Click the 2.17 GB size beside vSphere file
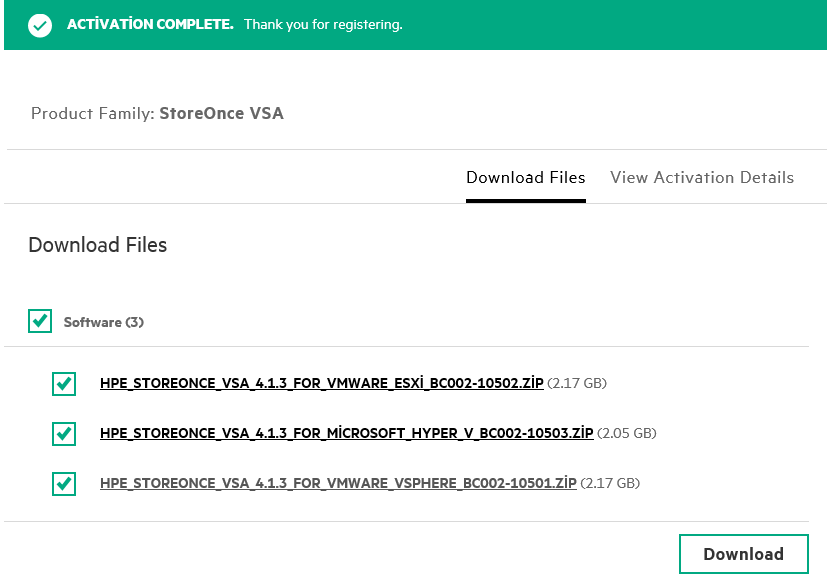The height and width of the screenshot is (579, 827). [x=610, y=483]
